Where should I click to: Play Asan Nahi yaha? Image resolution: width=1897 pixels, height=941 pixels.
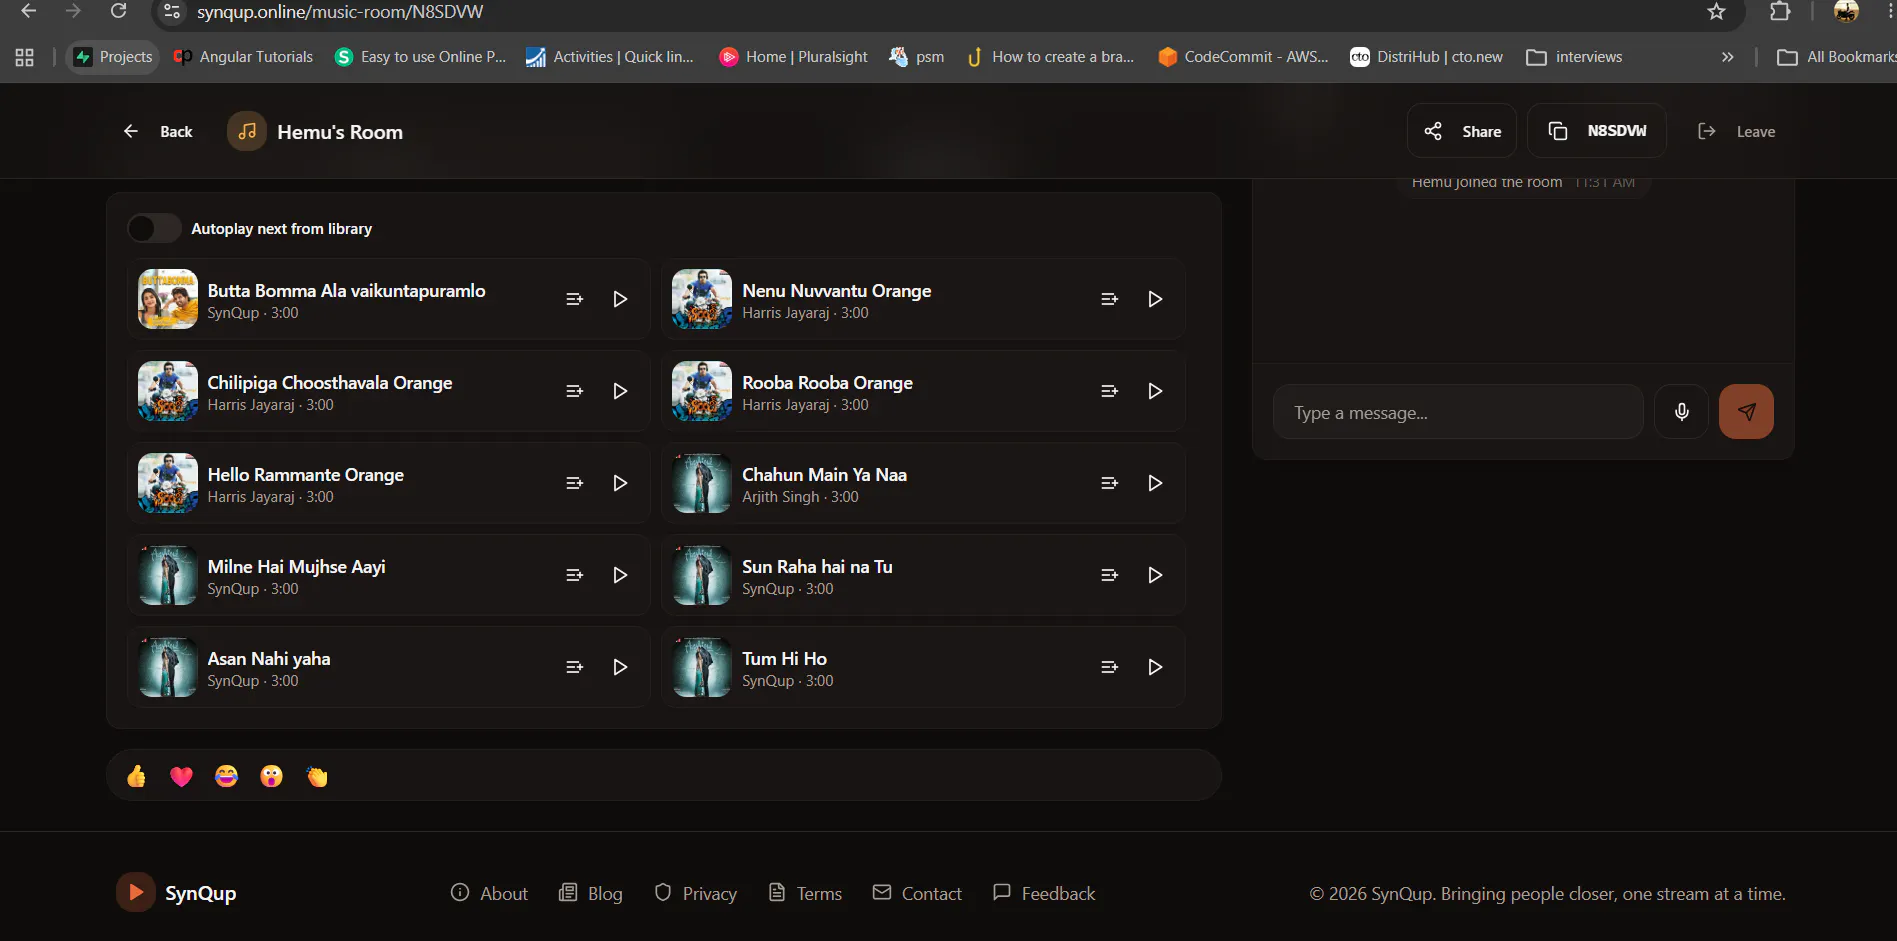click(620, 667)
